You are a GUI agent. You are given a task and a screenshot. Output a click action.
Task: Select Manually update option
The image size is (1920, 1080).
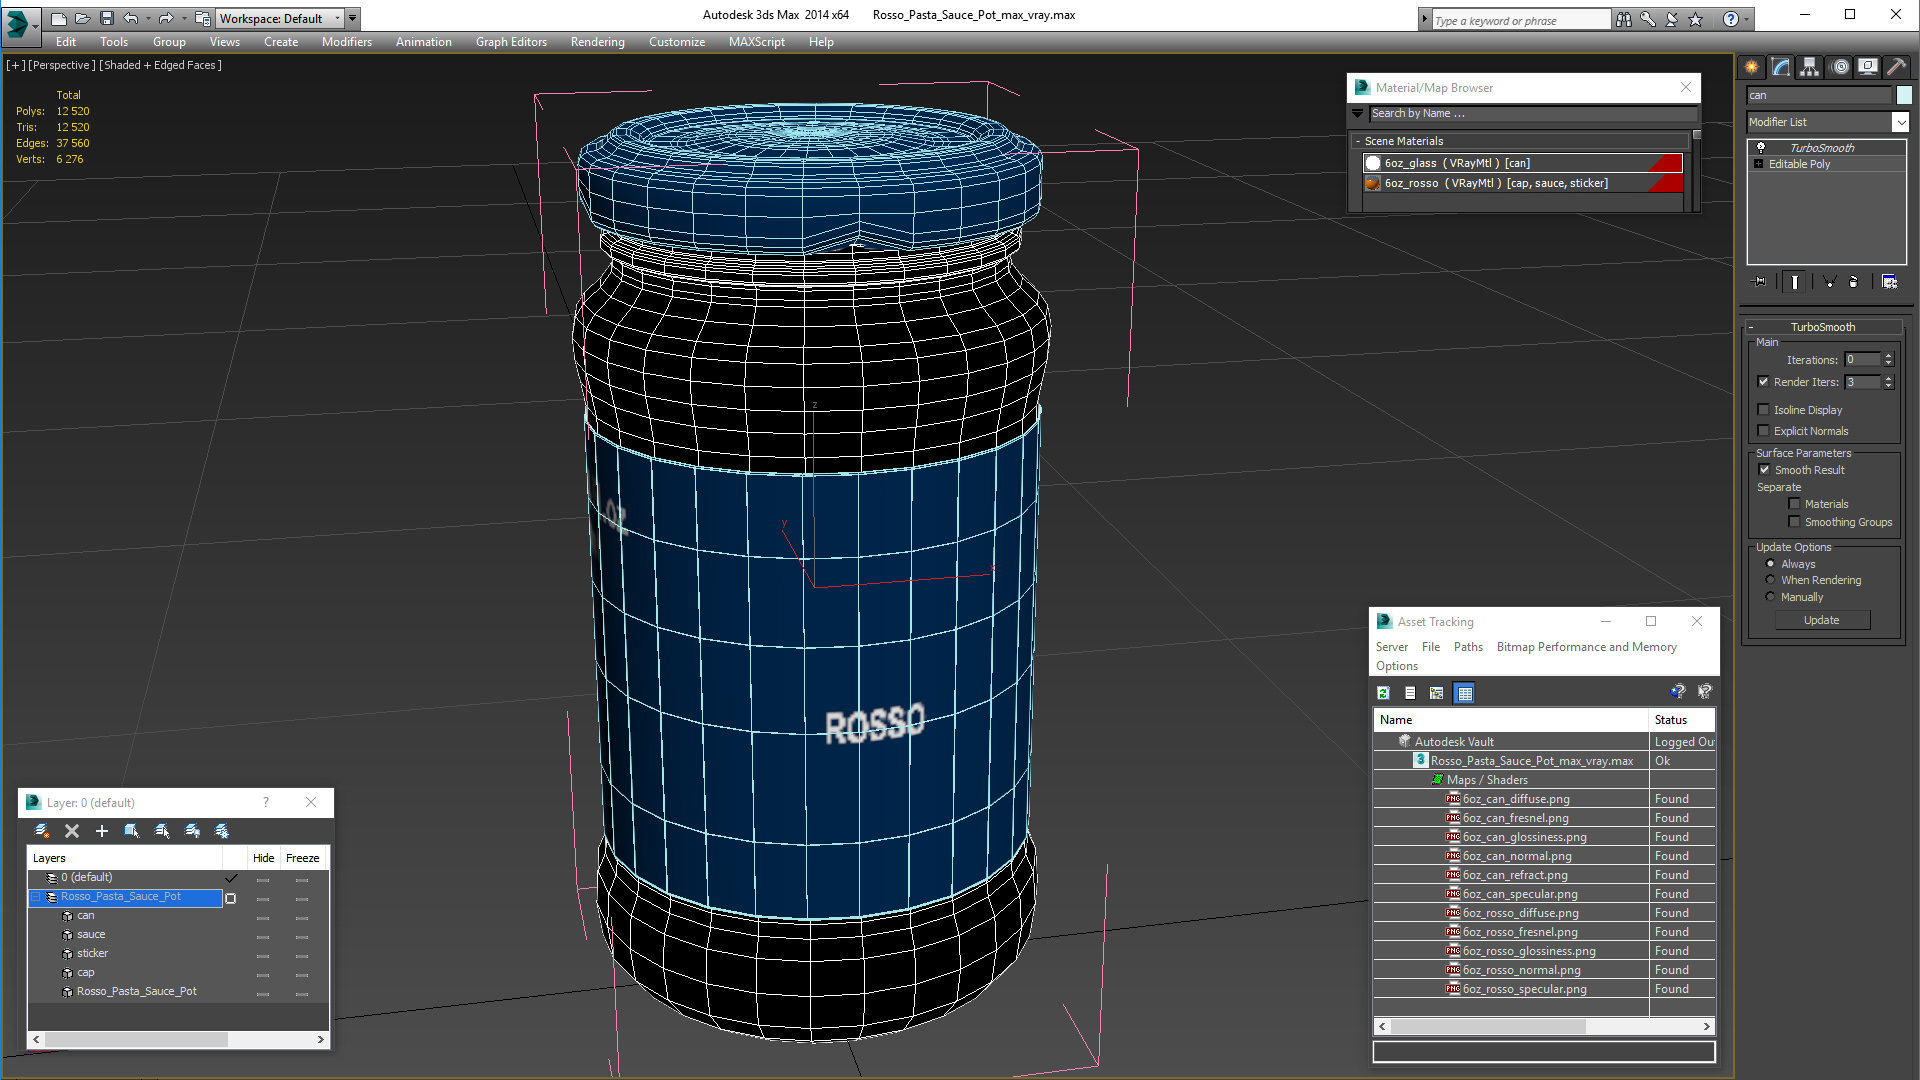[1770, 597]
